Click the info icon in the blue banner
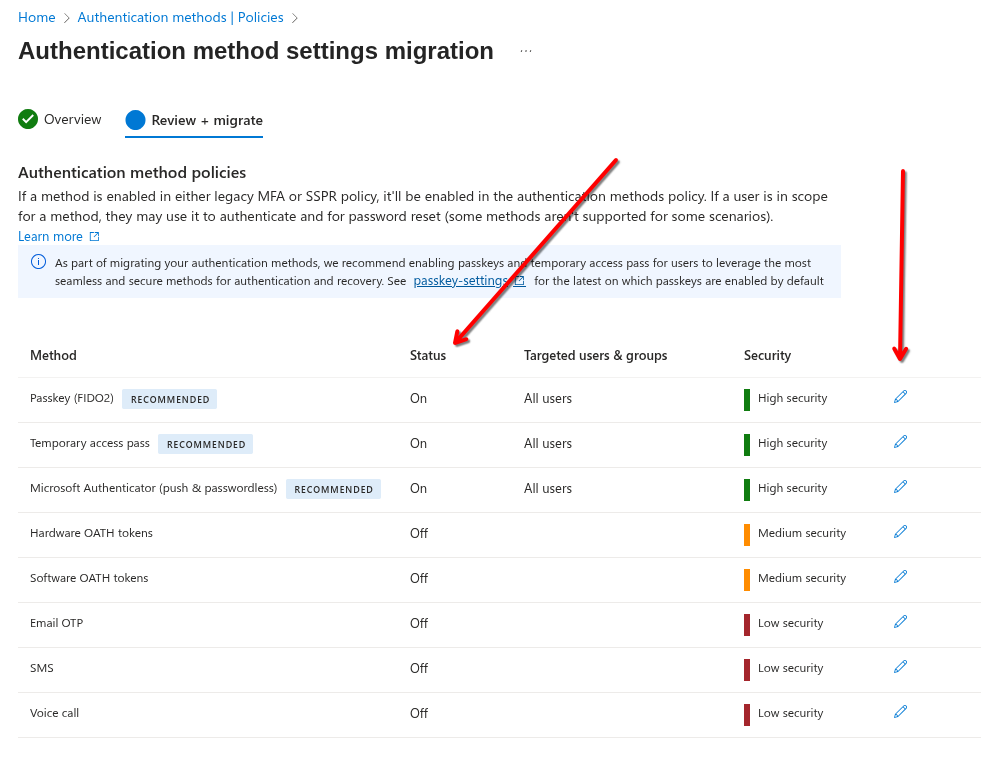 pos(37,262)
